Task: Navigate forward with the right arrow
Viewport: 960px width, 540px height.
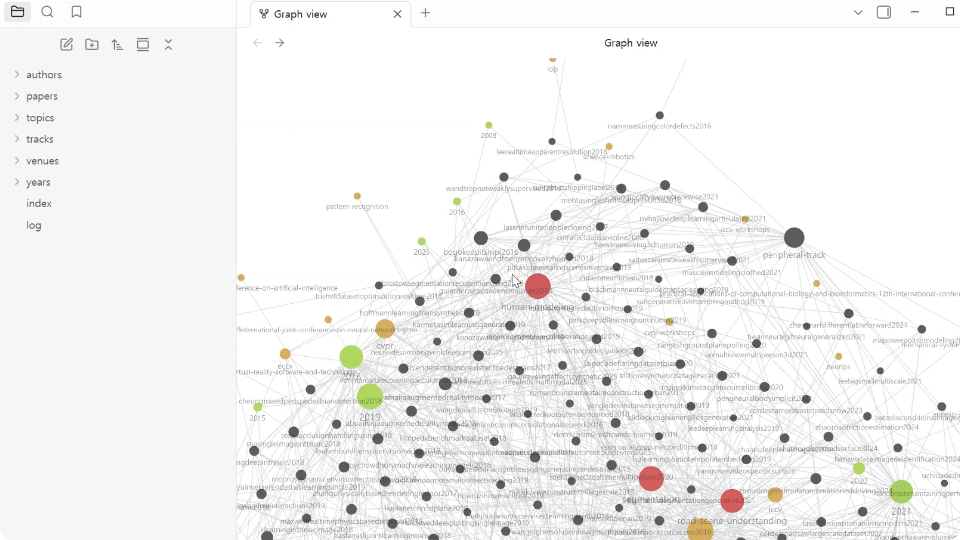Action: (280, 43)
